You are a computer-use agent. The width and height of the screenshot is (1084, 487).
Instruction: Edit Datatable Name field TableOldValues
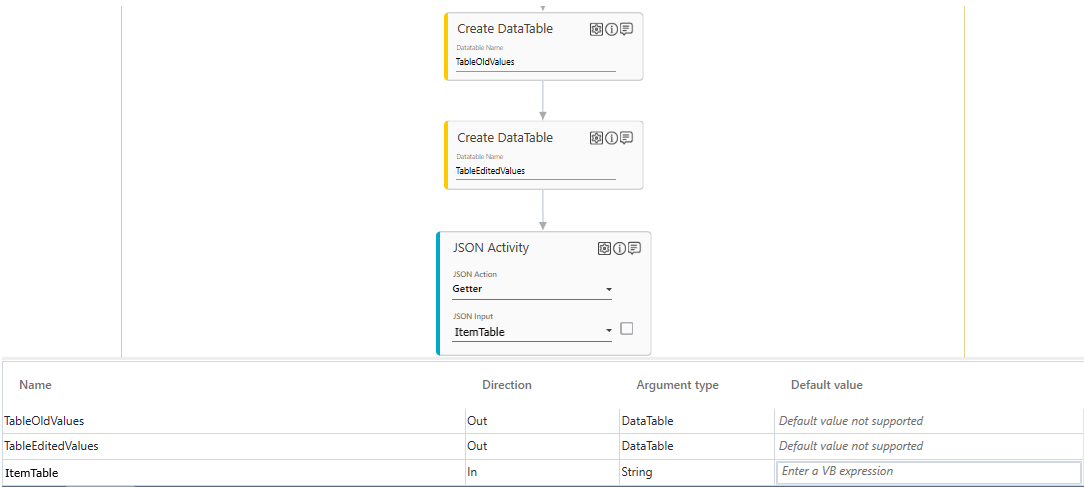tap(535, 62)
